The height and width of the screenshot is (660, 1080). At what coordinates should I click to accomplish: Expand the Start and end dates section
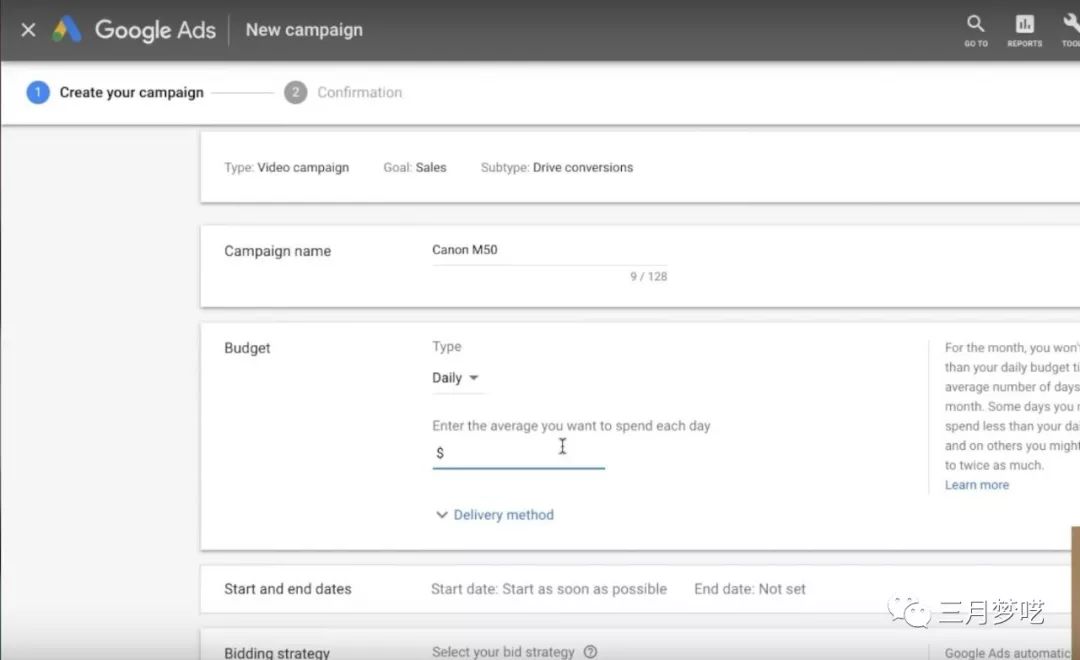click(288, 589)
